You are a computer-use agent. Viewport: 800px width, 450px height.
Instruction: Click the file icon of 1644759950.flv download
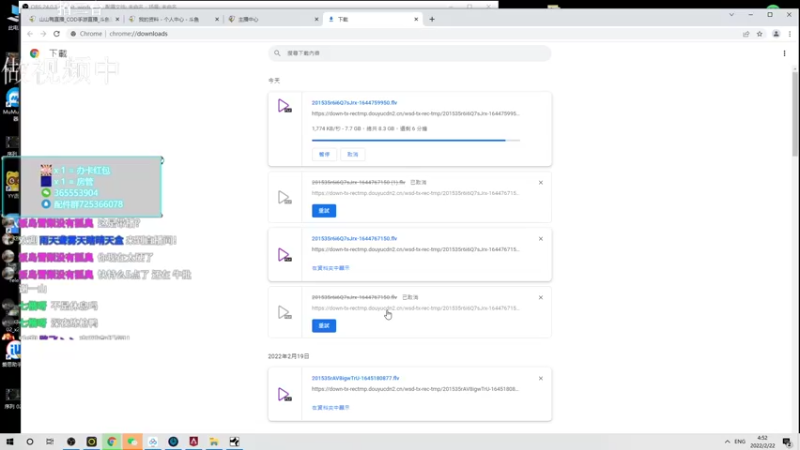click(285, 106)
